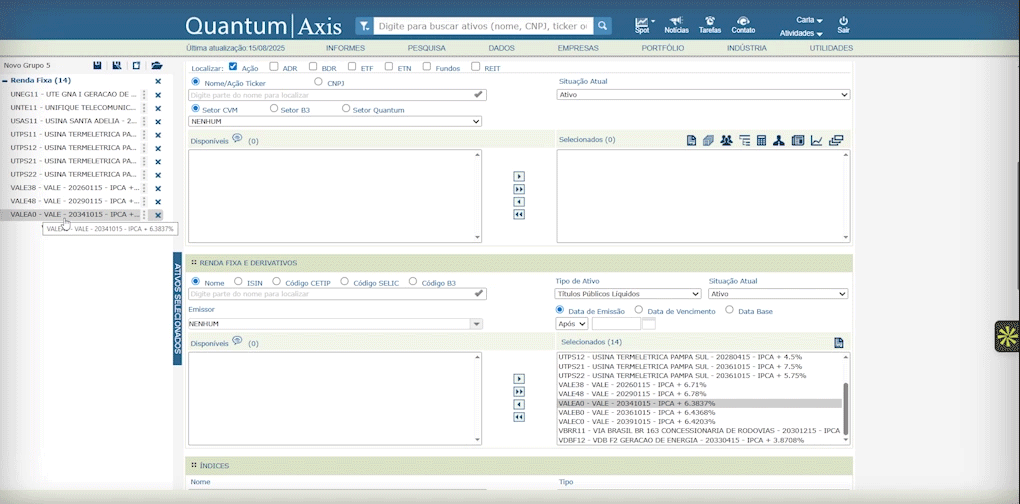Open the Após date condition dropdown
The image size is (1020, 504).
point(571,323)
